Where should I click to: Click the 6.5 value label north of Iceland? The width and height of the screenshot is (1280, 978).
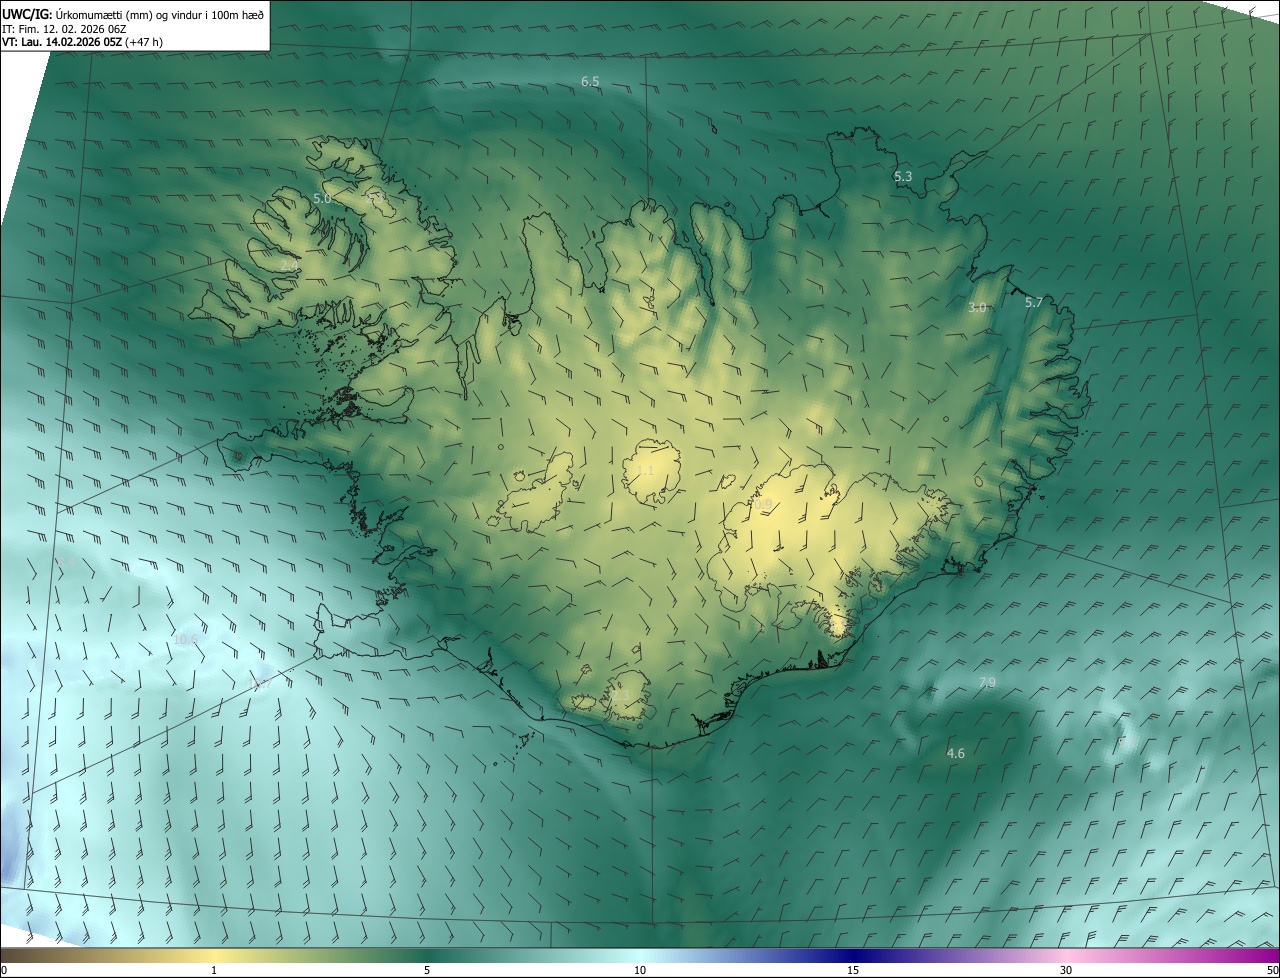click(x=590, y=81)
